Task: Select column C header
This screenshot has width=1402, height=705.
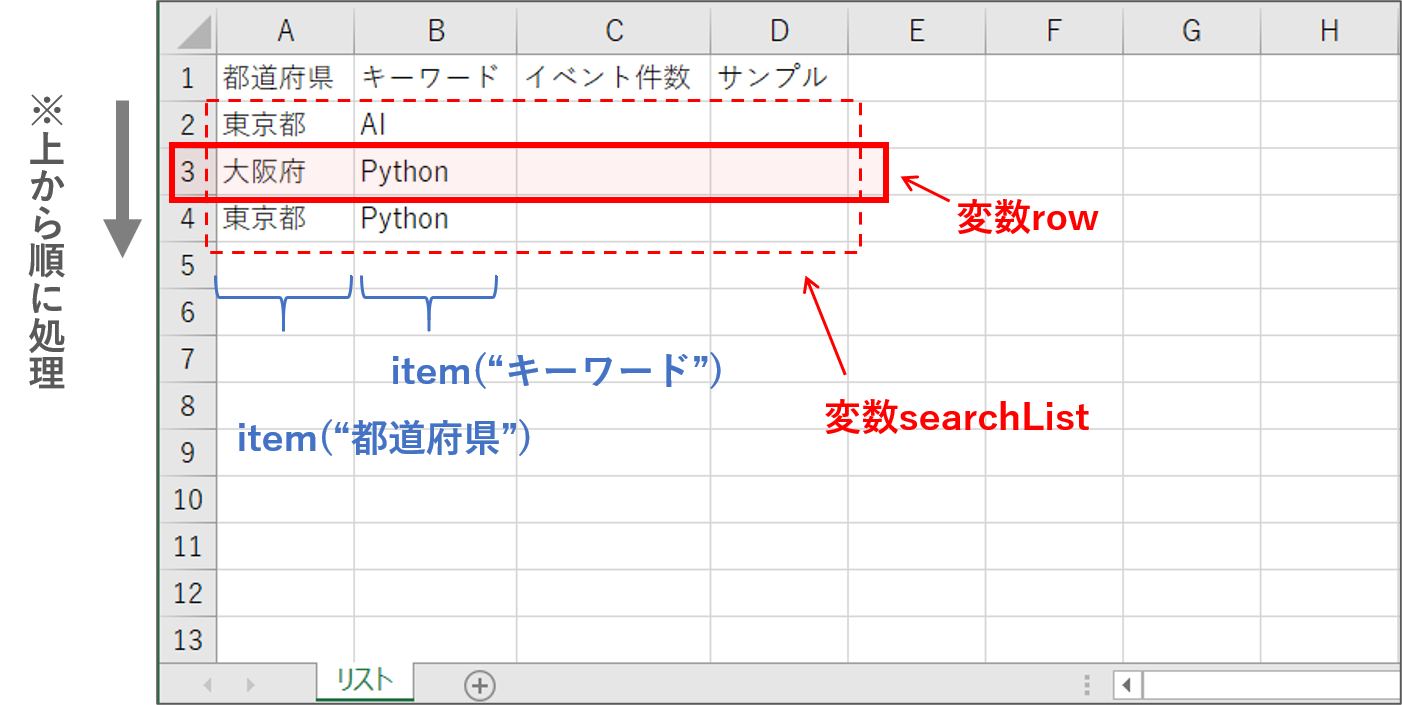Action: coord(613,32)
